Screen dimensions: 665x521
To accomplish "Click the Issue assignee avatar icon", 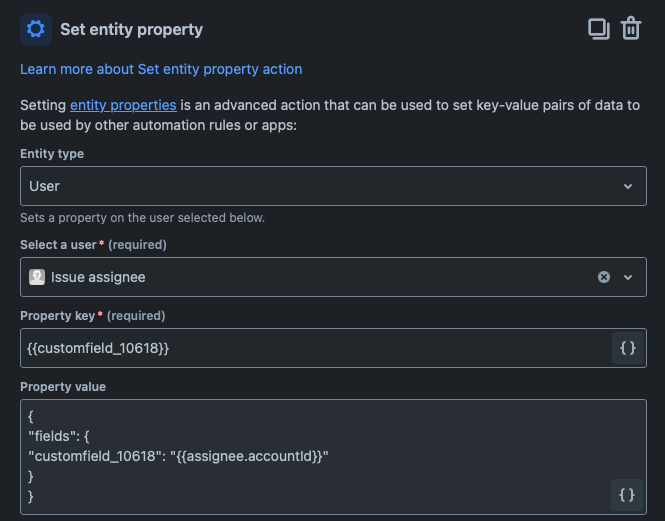I will [x=37, y=277].
